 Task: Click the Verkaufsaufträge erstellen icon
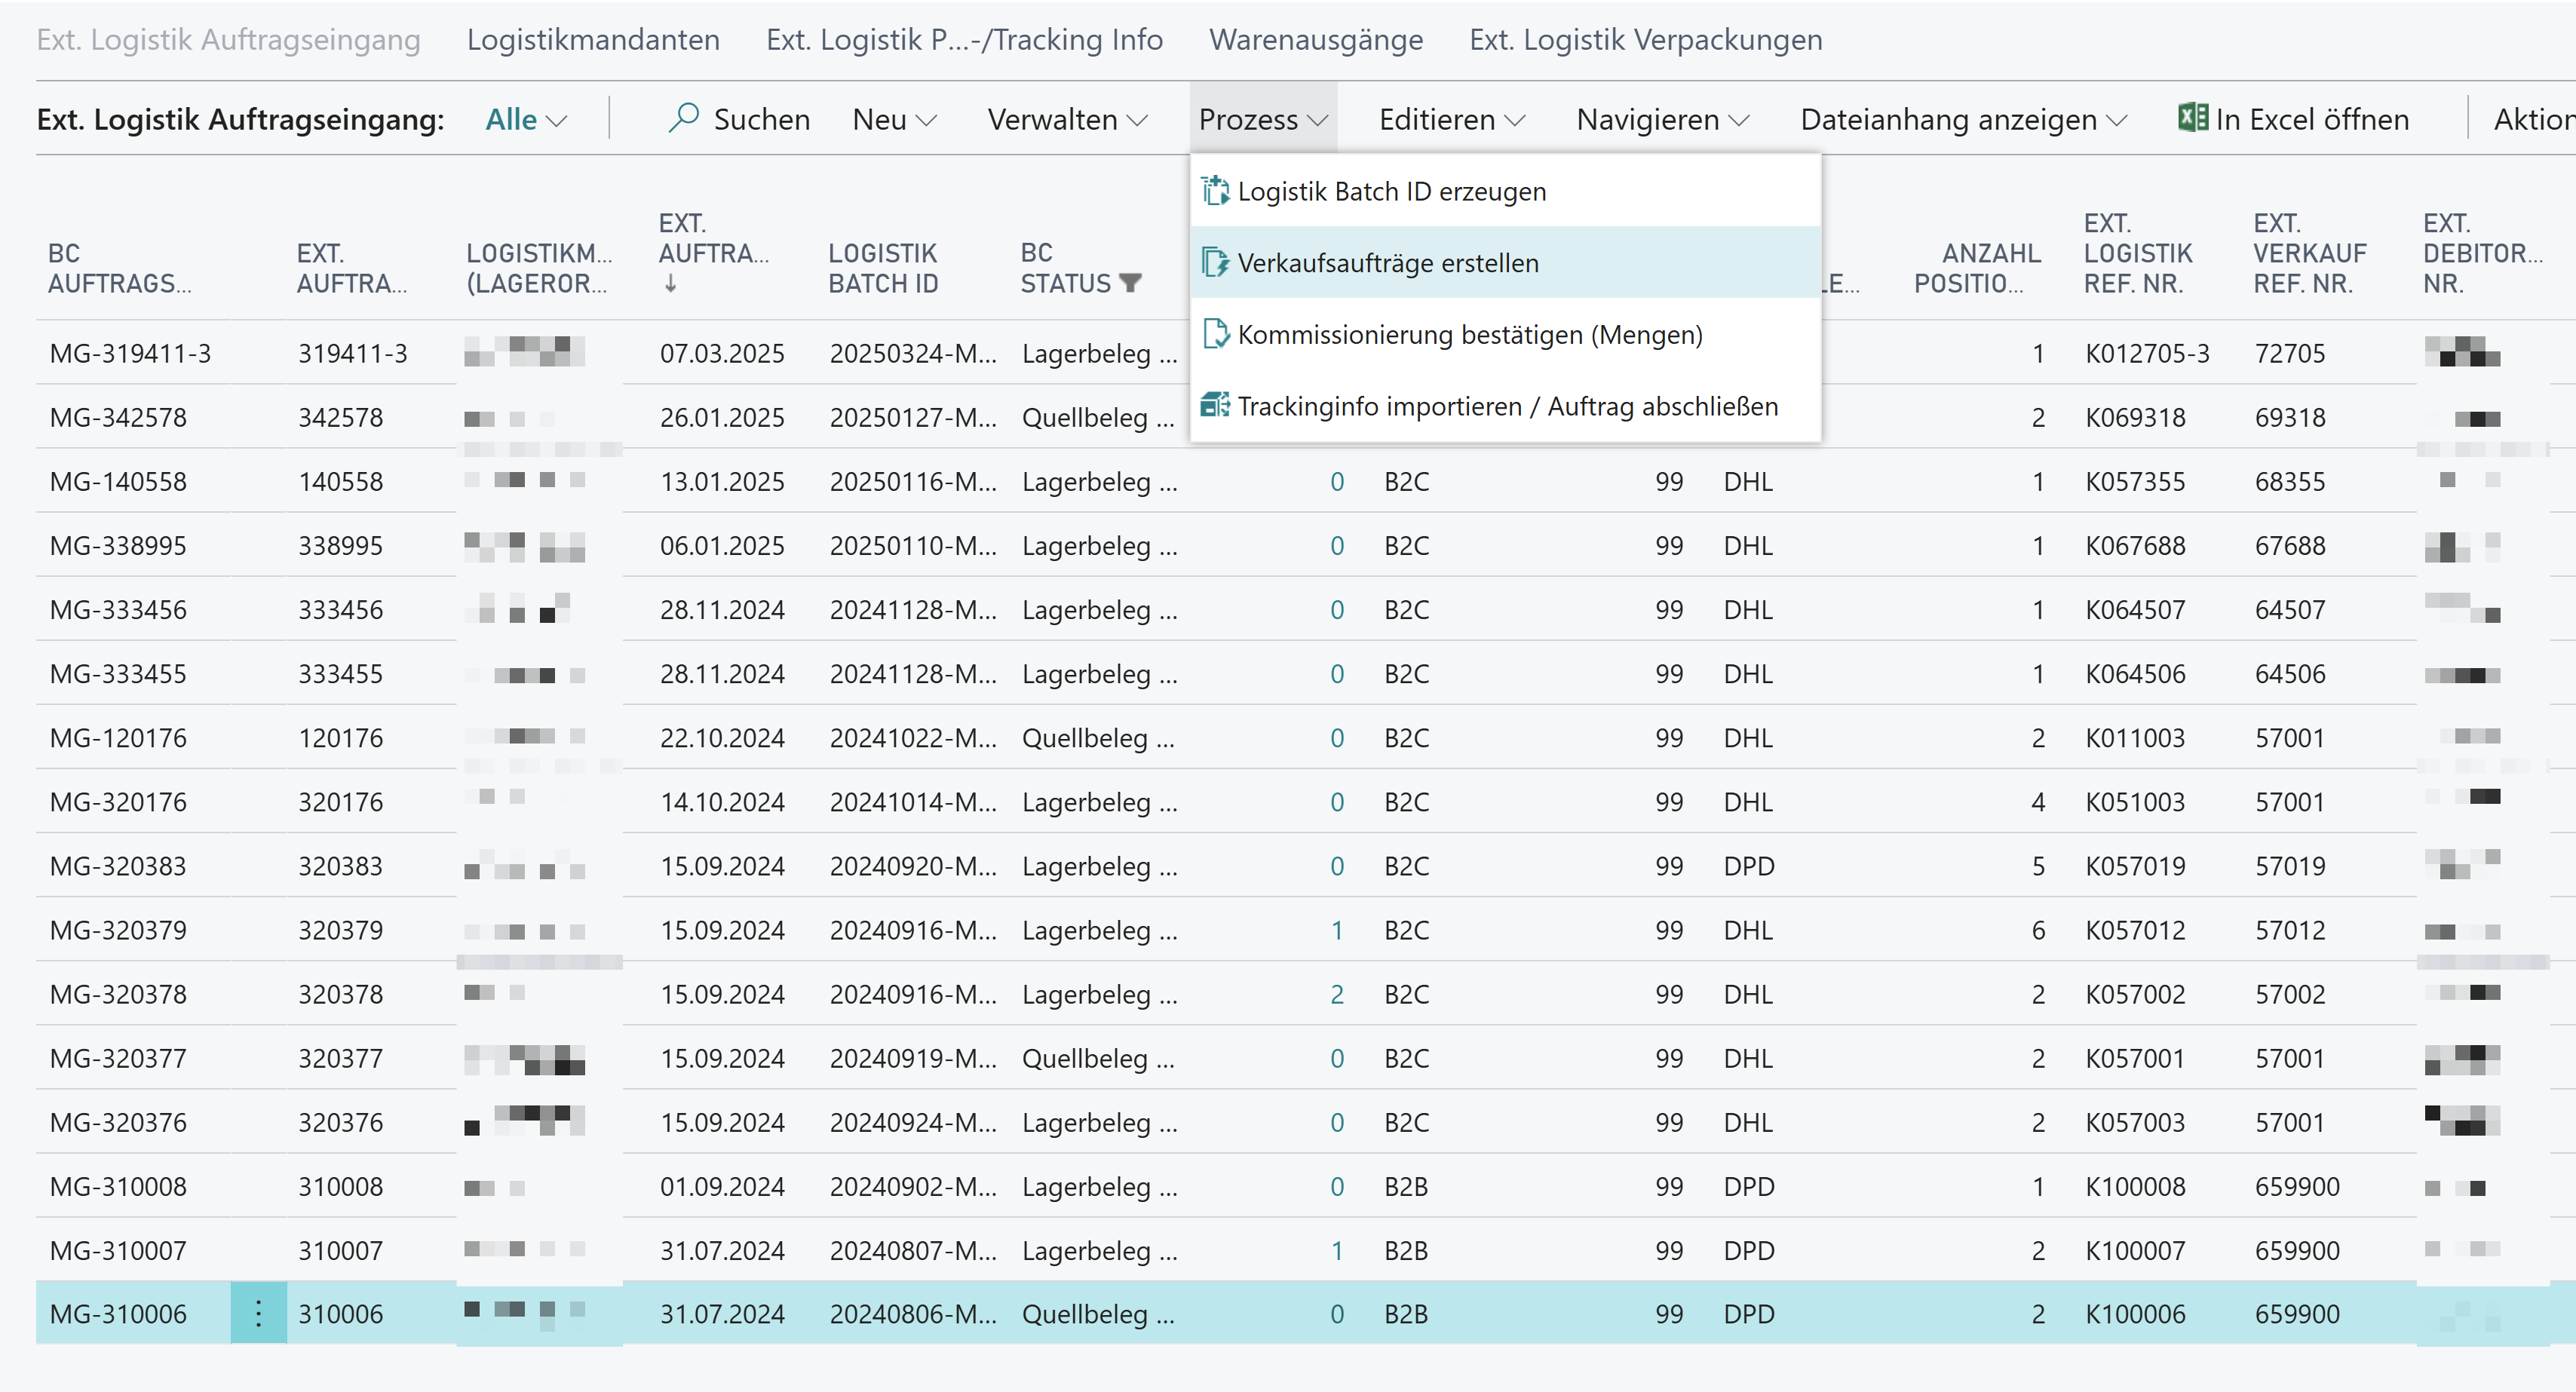click(1215, 263)
